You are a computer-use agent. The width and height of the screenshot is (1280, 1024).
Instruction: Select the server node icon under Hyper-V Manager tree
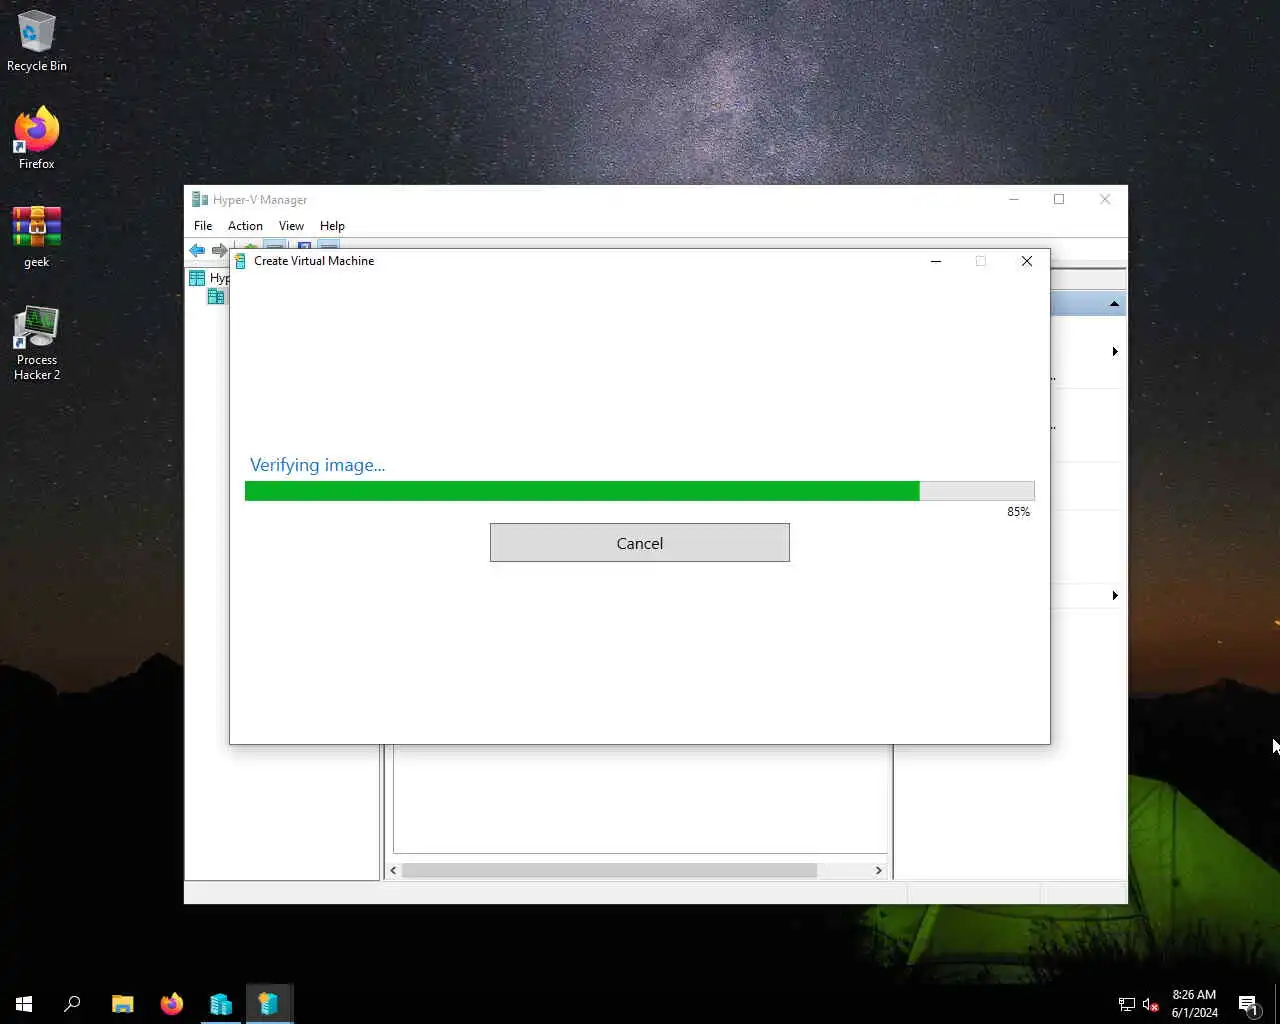216,296
